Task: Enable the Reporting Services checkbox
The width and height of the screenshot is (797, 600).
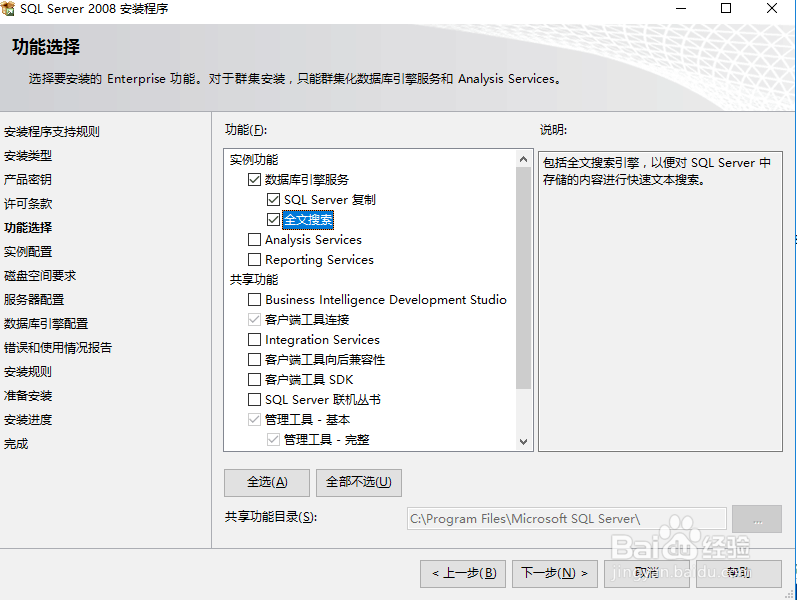Action: 254,259
